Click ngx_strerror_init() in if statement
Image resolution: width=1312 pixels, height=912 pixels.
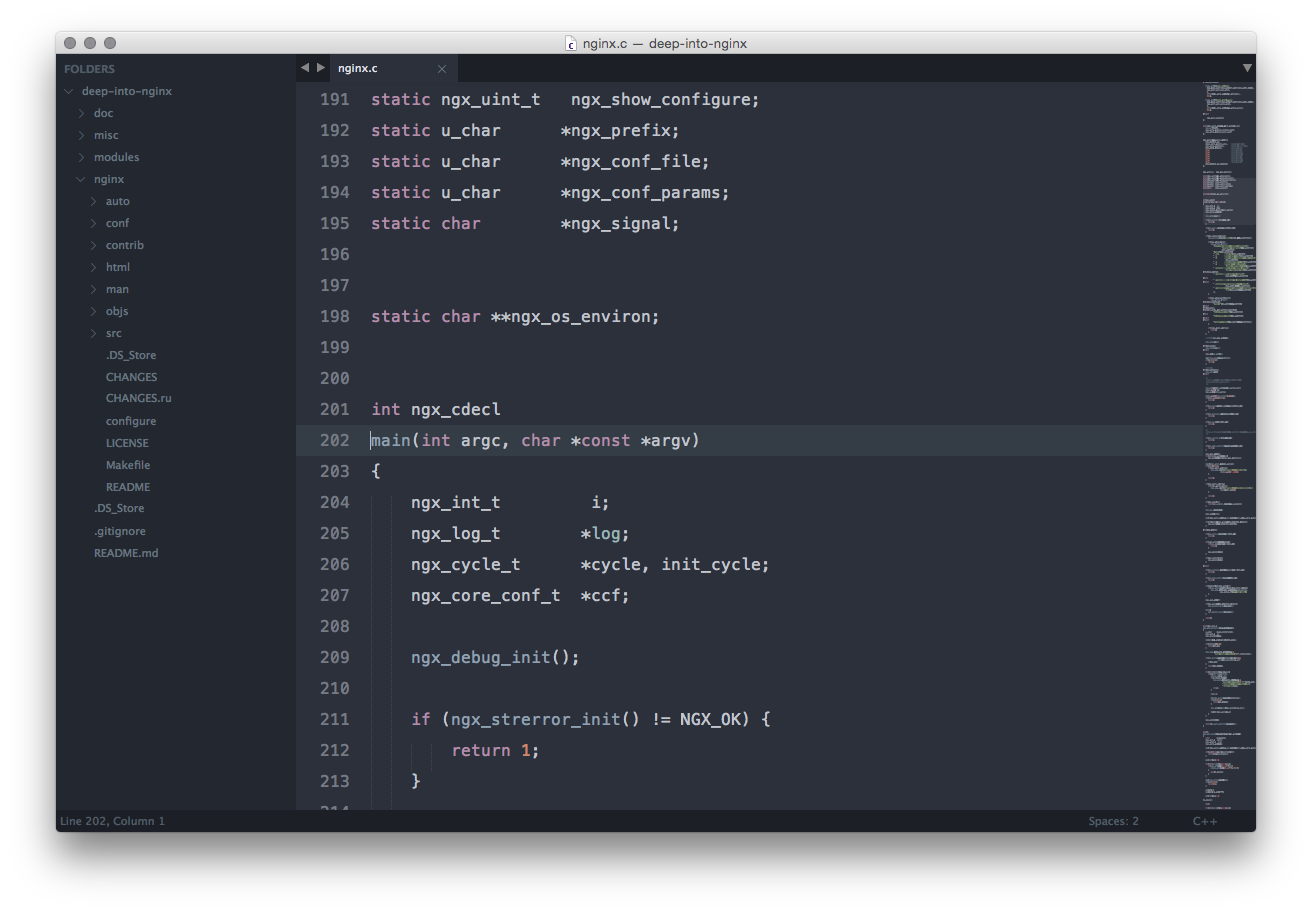(545, 719)
